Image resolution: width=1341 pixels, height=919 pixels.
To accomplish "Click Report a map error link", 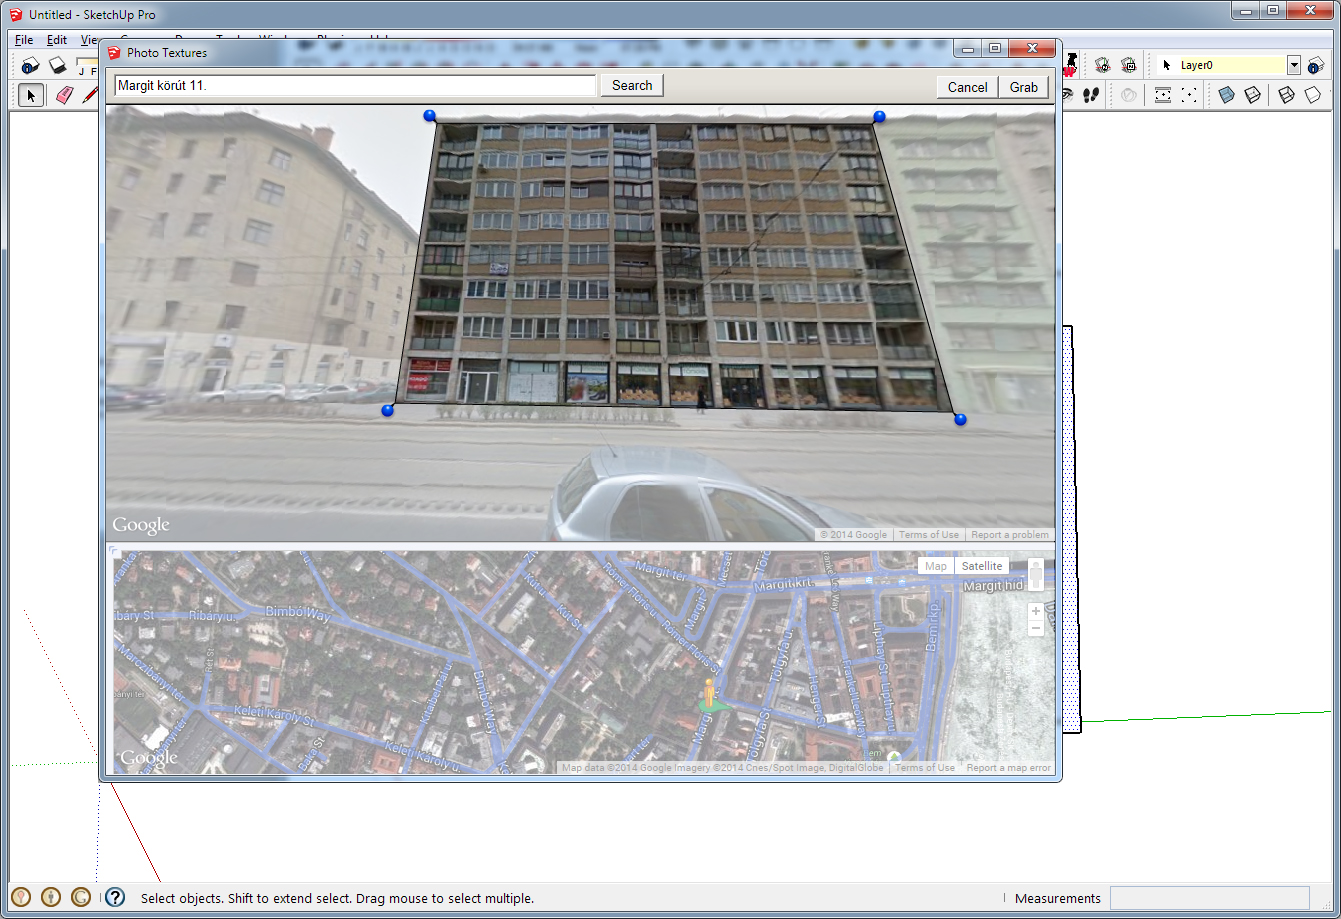I will pos(1009,768).
